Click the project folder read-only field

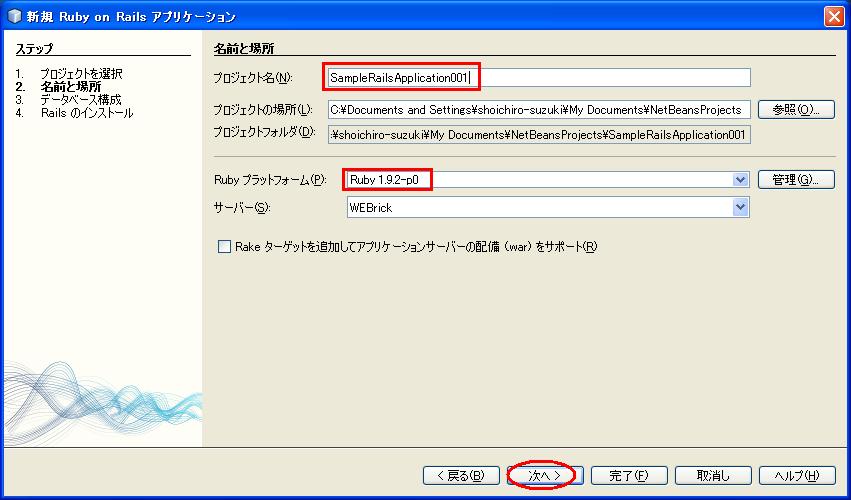tap(539, 135)
